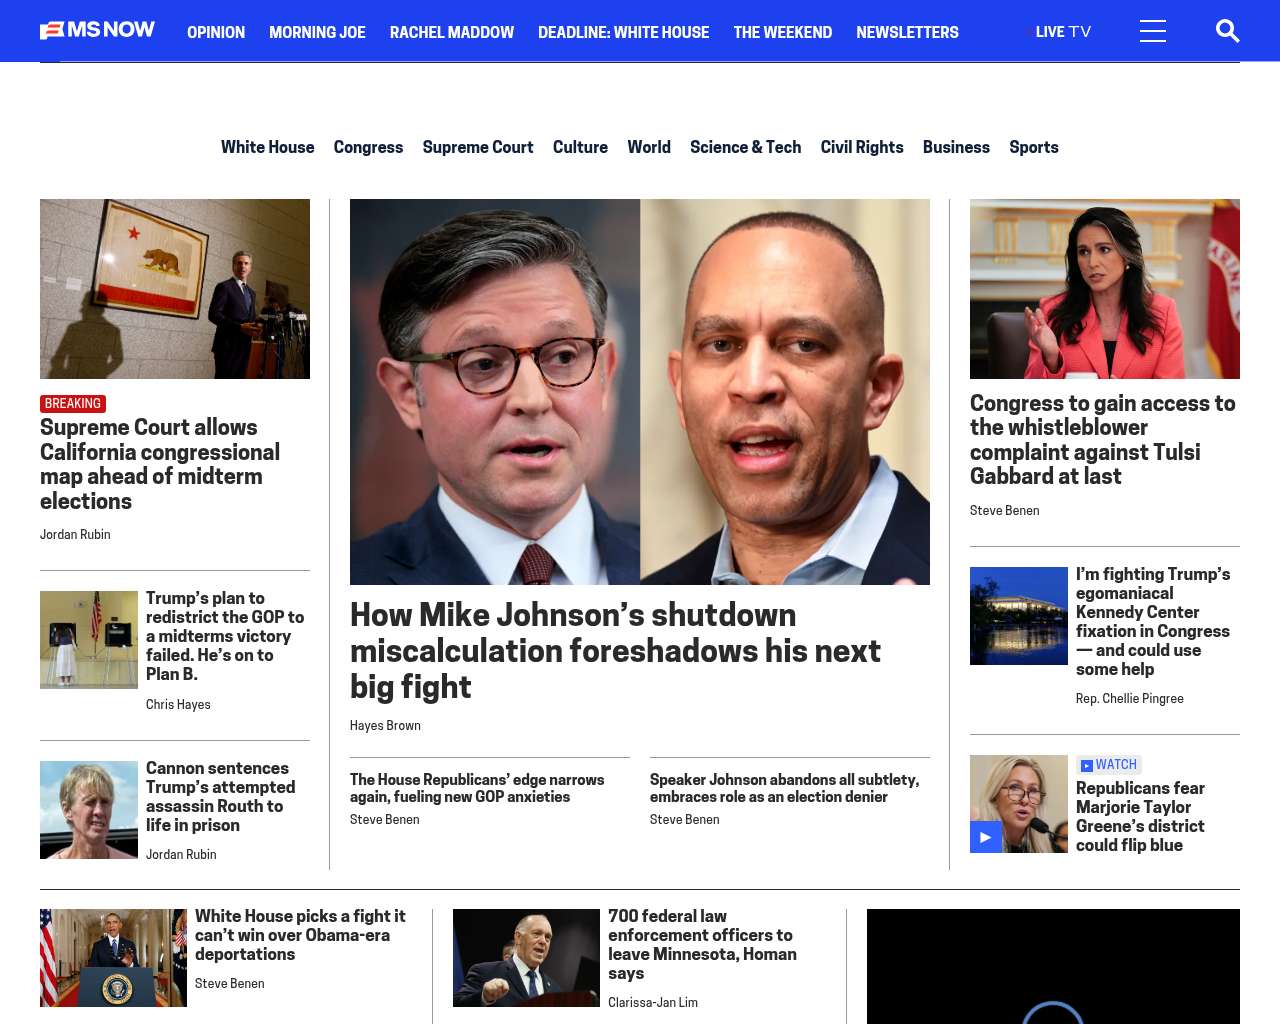Click the WATCH video badge
This screenshot has height=1024, width=1280.
[1109, 765]
